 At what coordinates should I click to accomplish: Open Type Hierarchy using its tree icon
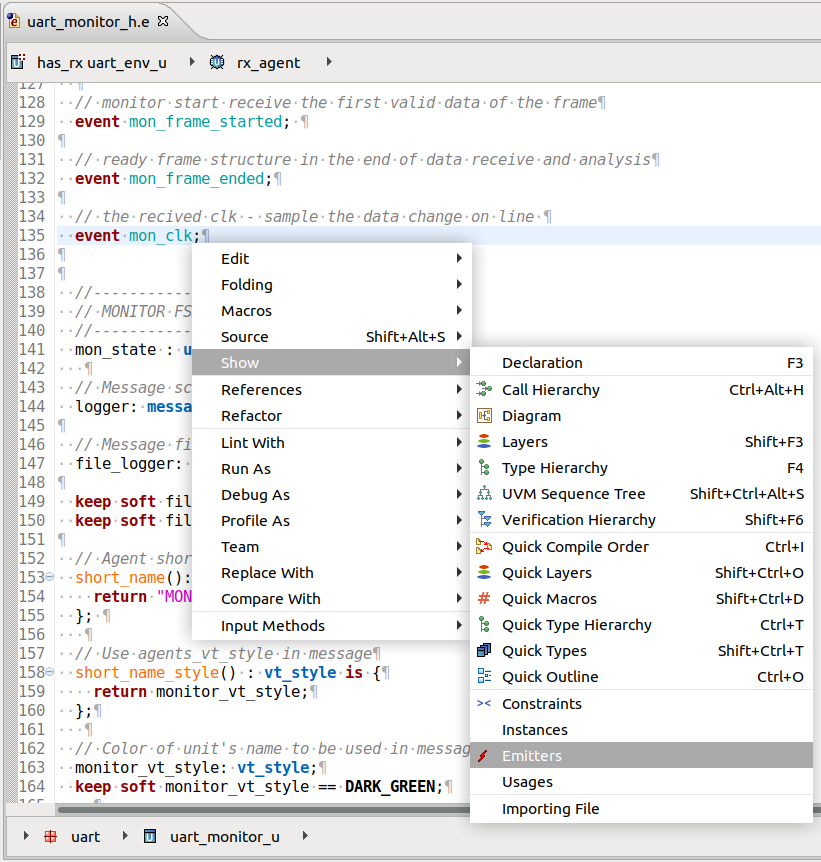[486, 468]
